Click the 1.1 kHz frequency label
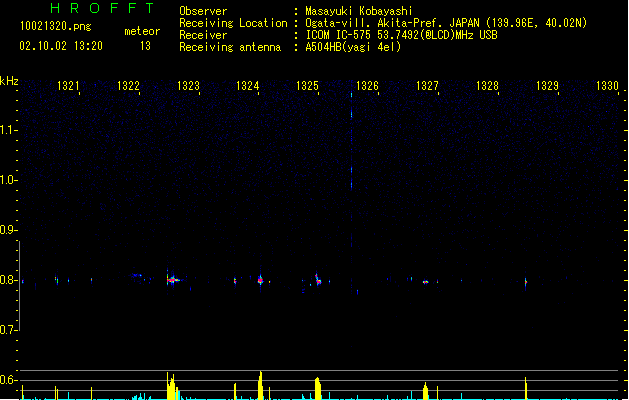This screenshot has width=629, height=400. (7, 130)
